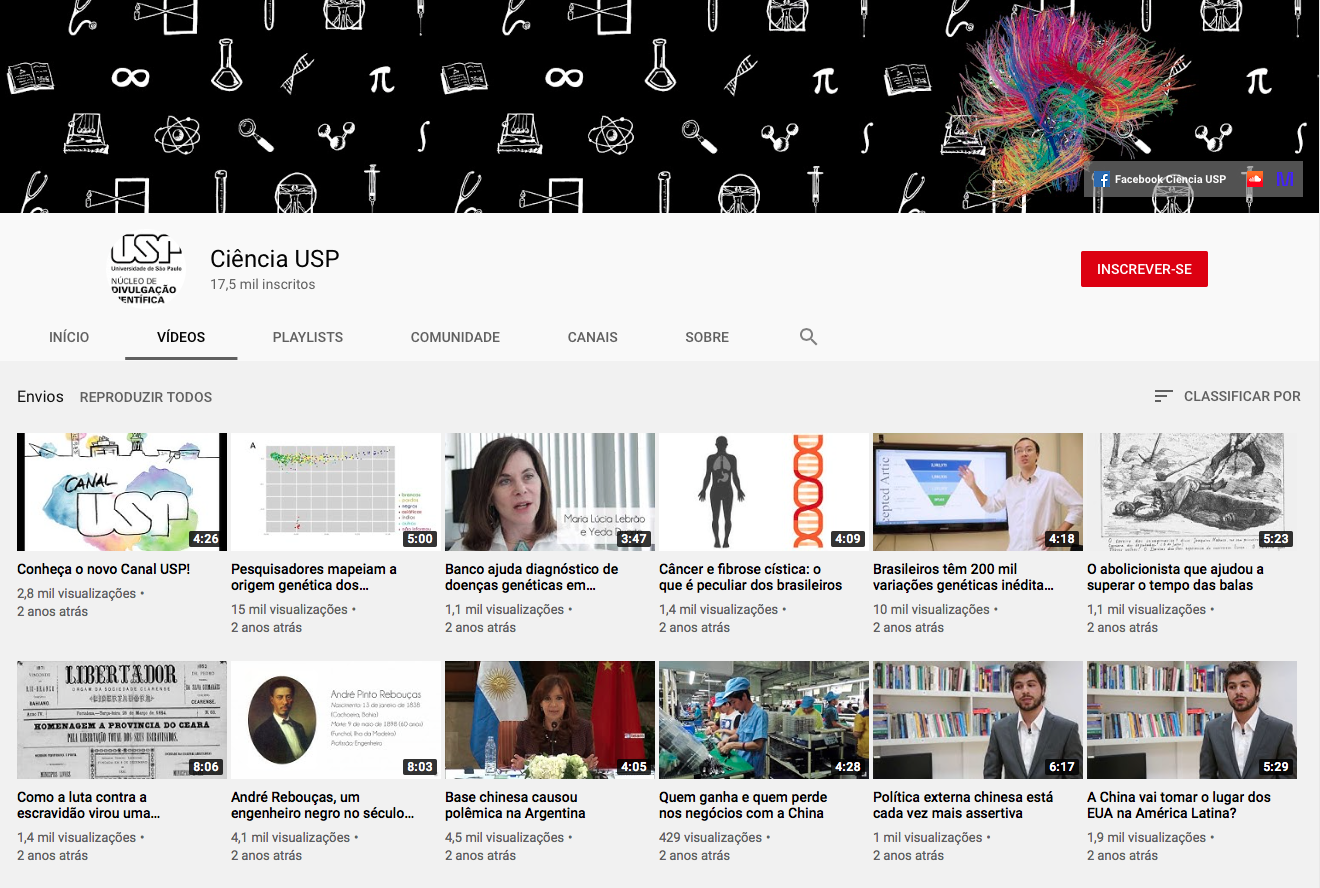The height and width of the screenshot is (888, 1320).
Task: Click the 10 mil visualizações view count
Action: click(x=931, y=609)
